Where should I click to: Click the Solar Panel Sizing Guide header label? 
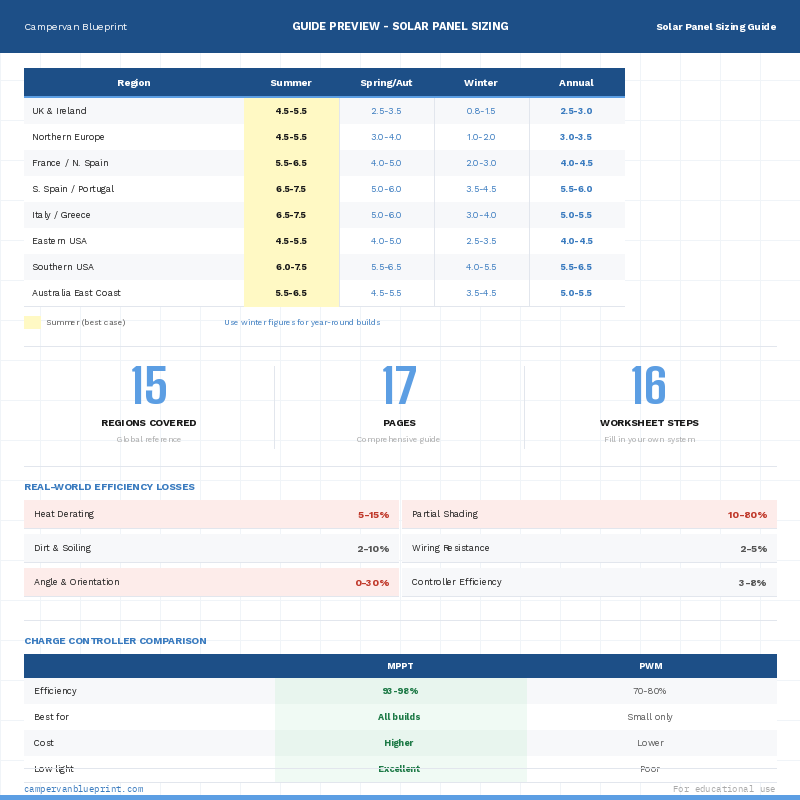pyautogui.click(x=716, y=27)
